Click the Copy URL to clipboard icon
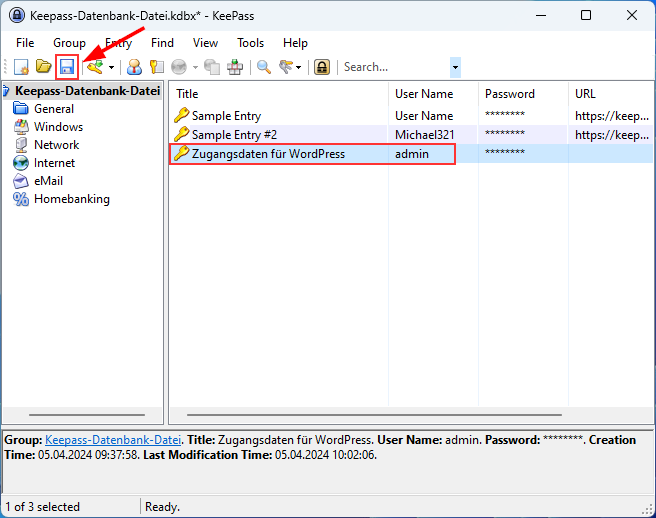This screenshot has width=656, height=518. pyautogui.click(x=212, y=67)
